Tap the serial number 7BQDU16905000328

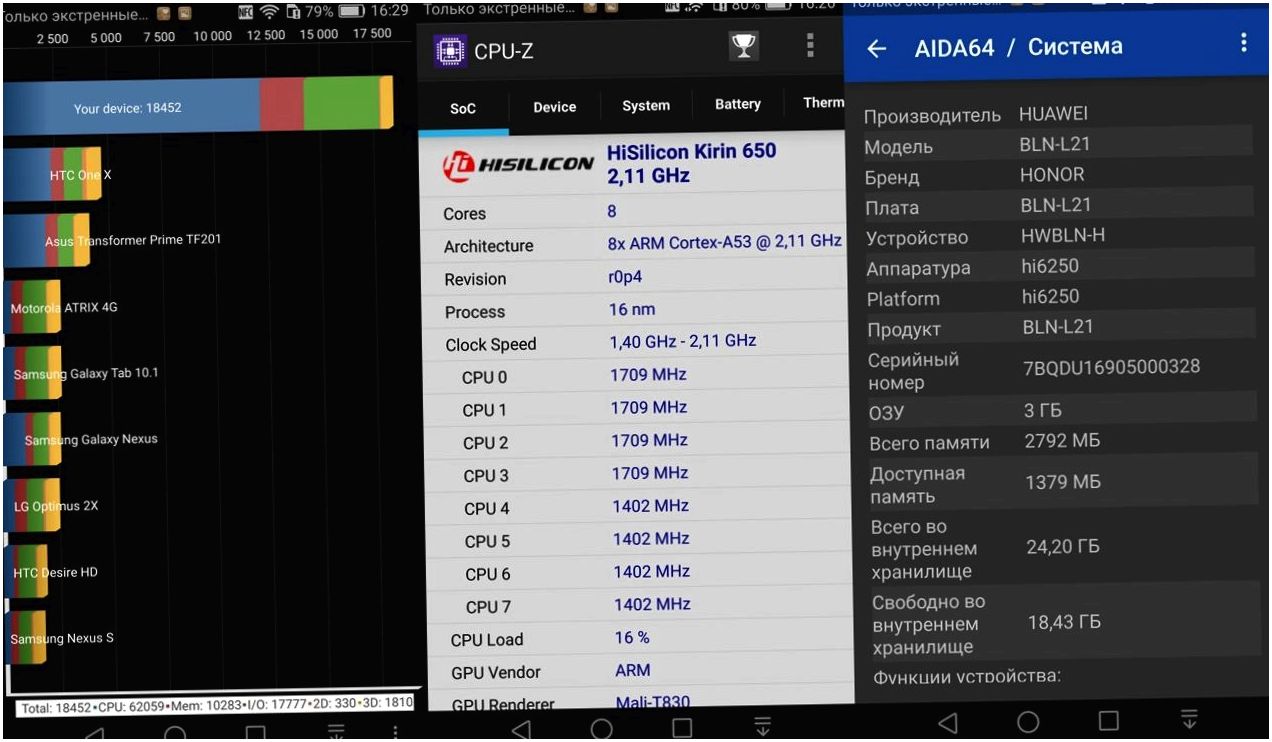click(1111, 367)
